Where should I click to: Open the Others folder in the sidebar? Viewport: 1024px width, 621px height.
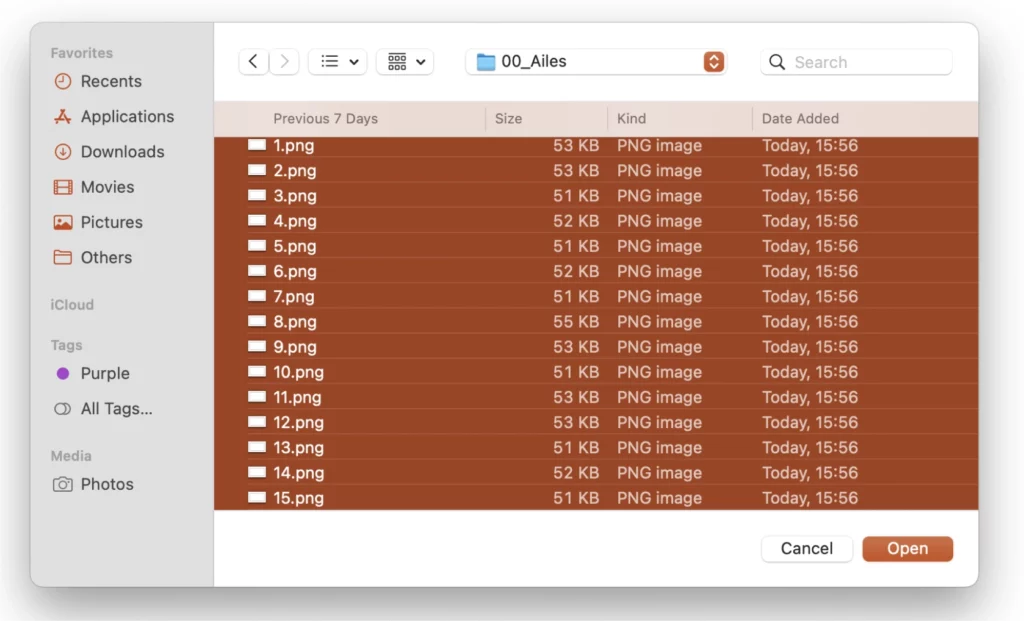tap(93, 257)
